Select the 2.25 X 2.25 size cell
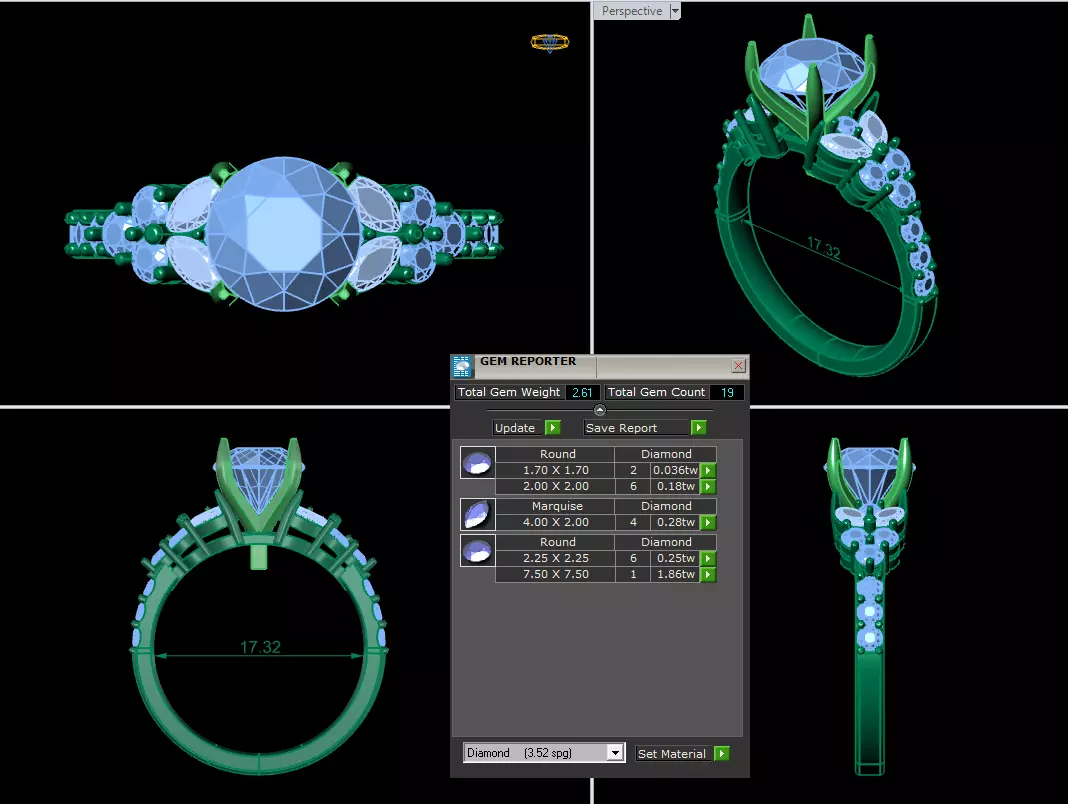This screenshot has width=1068, height=804. point(556,558)
